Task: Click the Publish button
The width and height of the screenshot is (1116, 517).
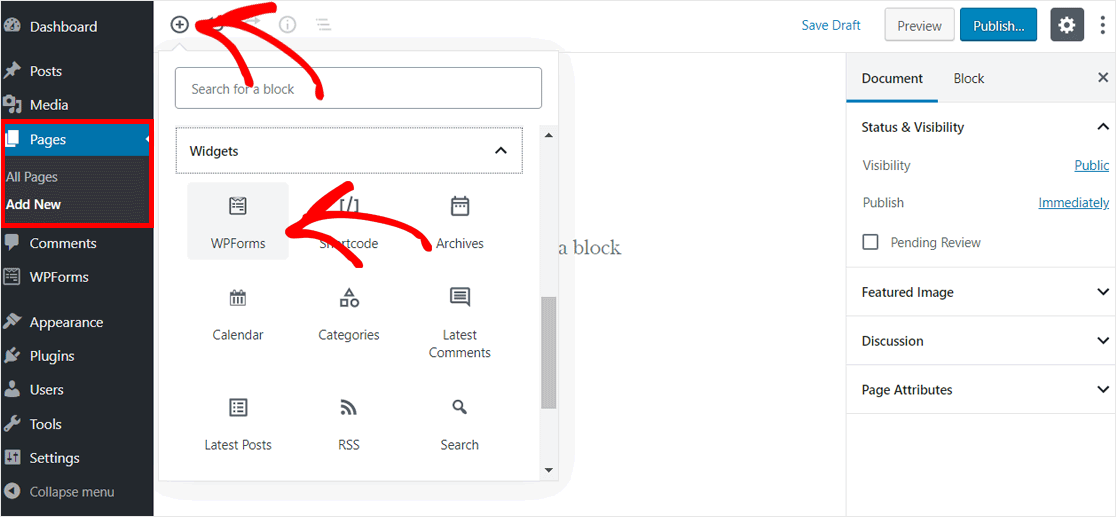Action: coord(999,26)
